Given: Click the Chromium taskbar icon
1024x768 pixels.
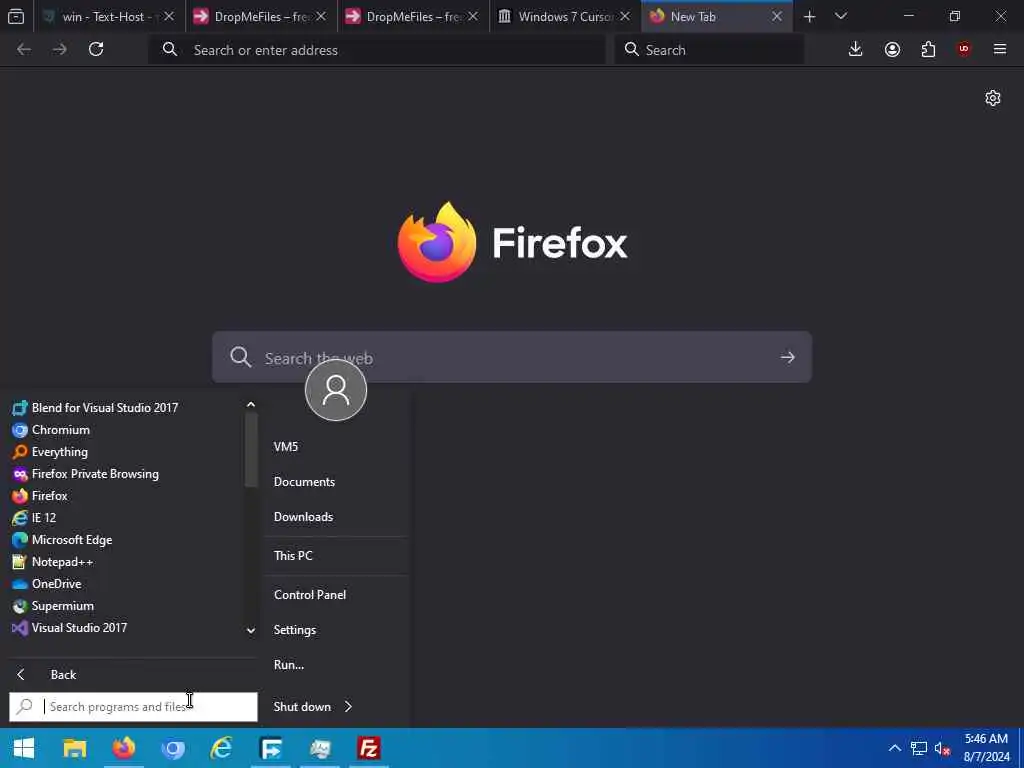Looking at the screenshot, I should coord(172,748).
